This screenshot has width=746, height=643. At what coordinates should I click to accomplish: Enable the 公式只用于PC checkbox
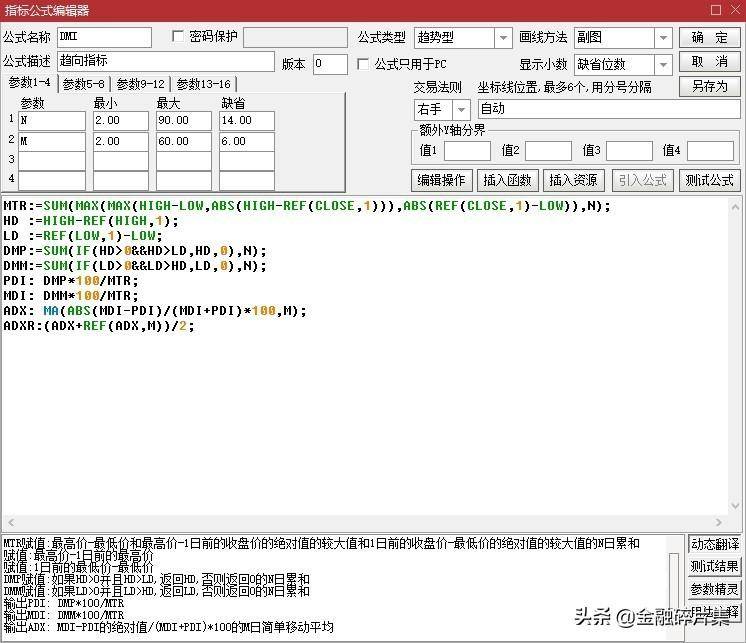(363, 64)
